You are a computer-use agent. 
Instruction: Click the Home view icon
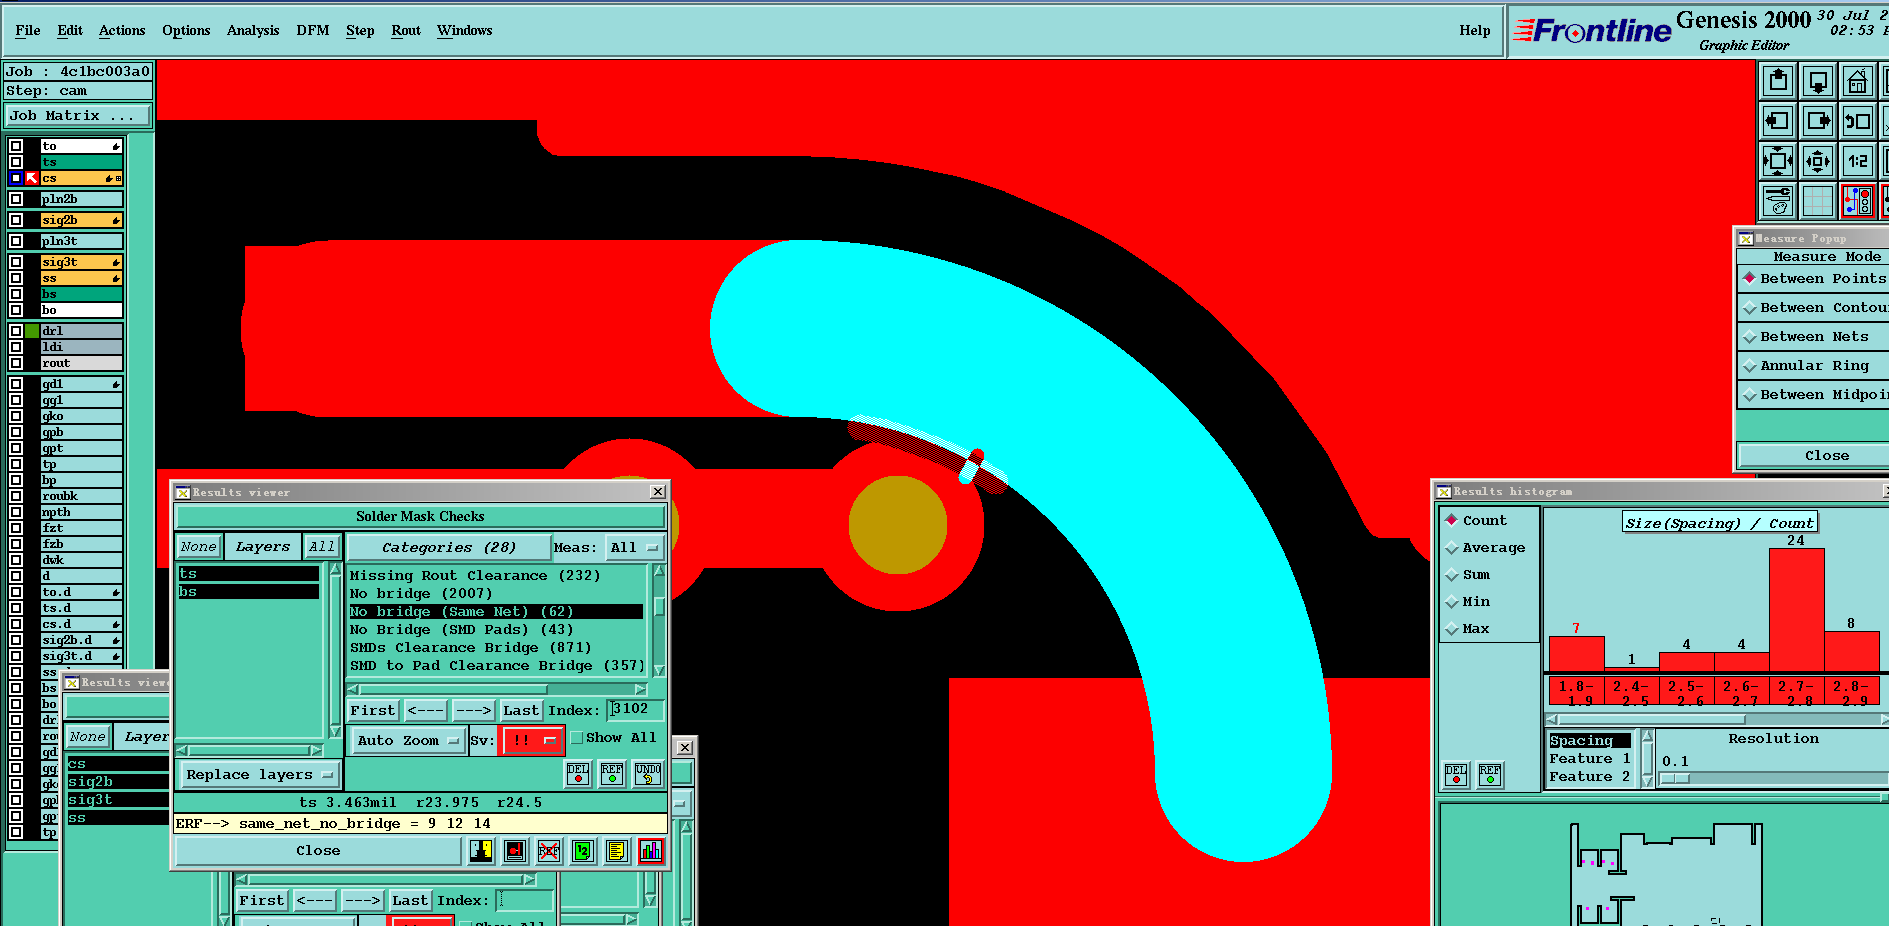pyautogui.click(x=1858, y=81)
